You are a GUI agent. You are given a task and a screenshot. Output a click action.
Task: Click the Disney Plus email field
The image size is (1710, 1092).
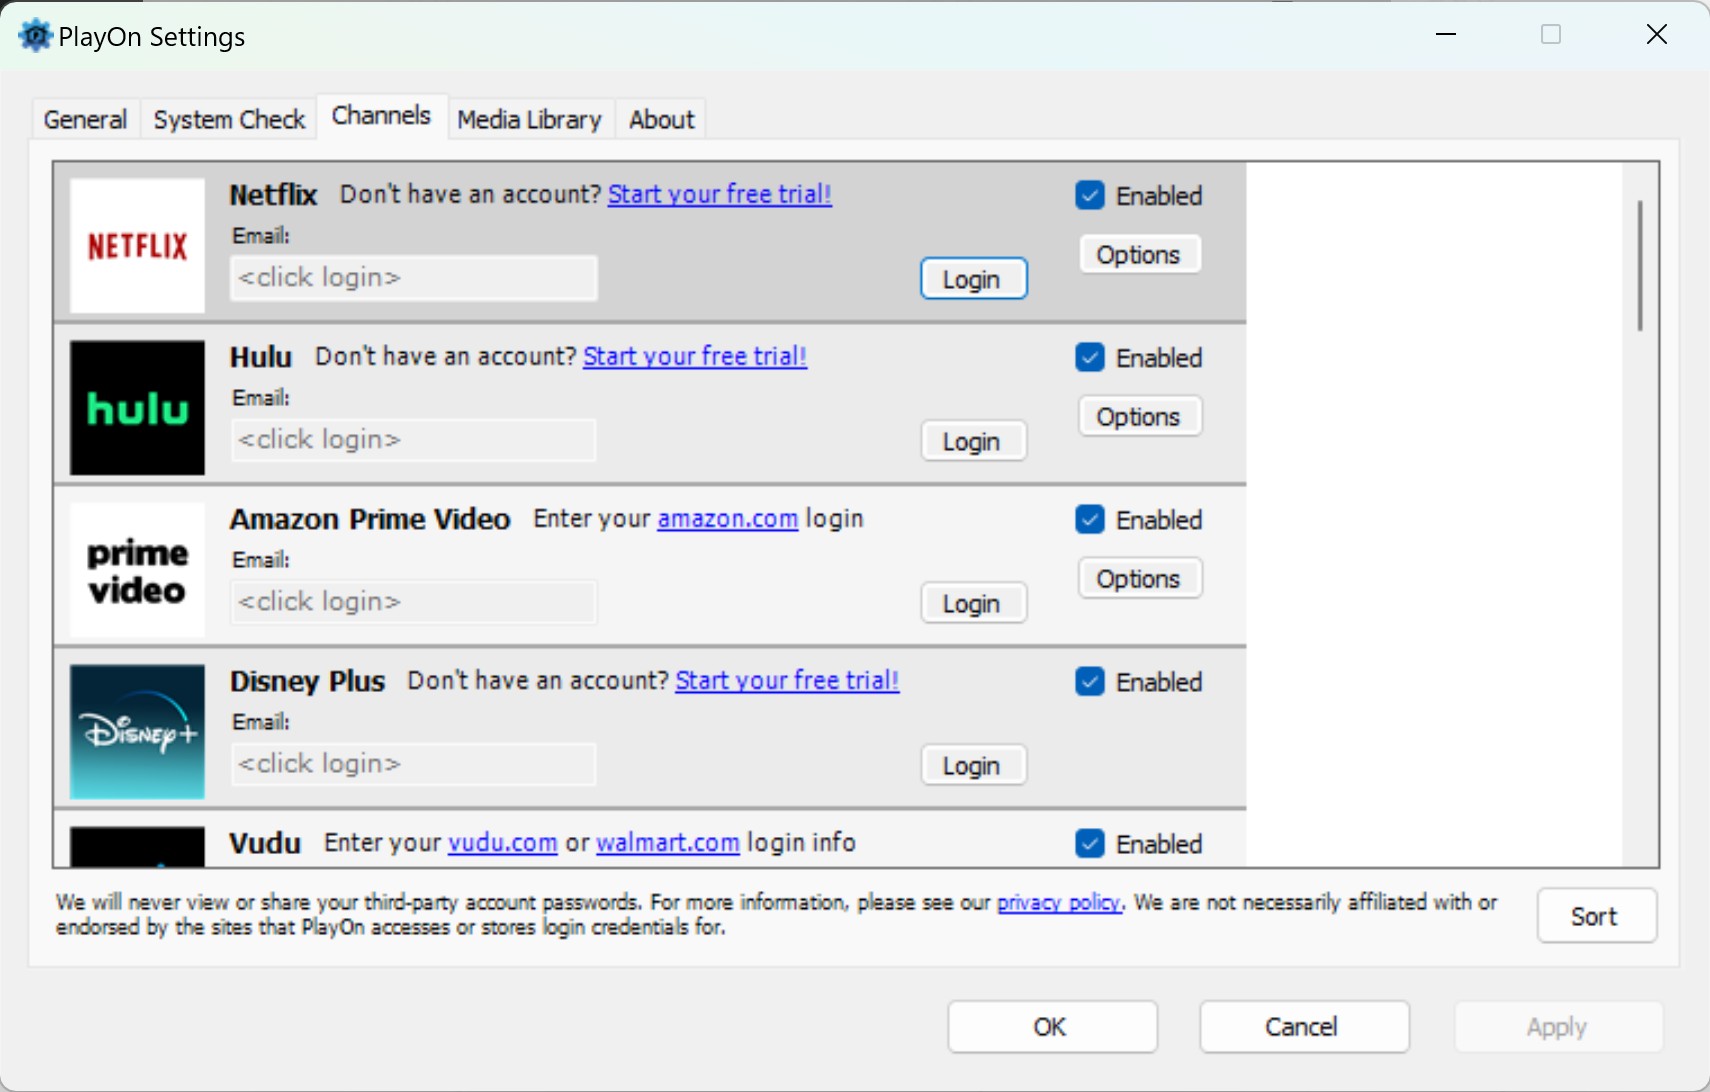(x=414, y=764)
